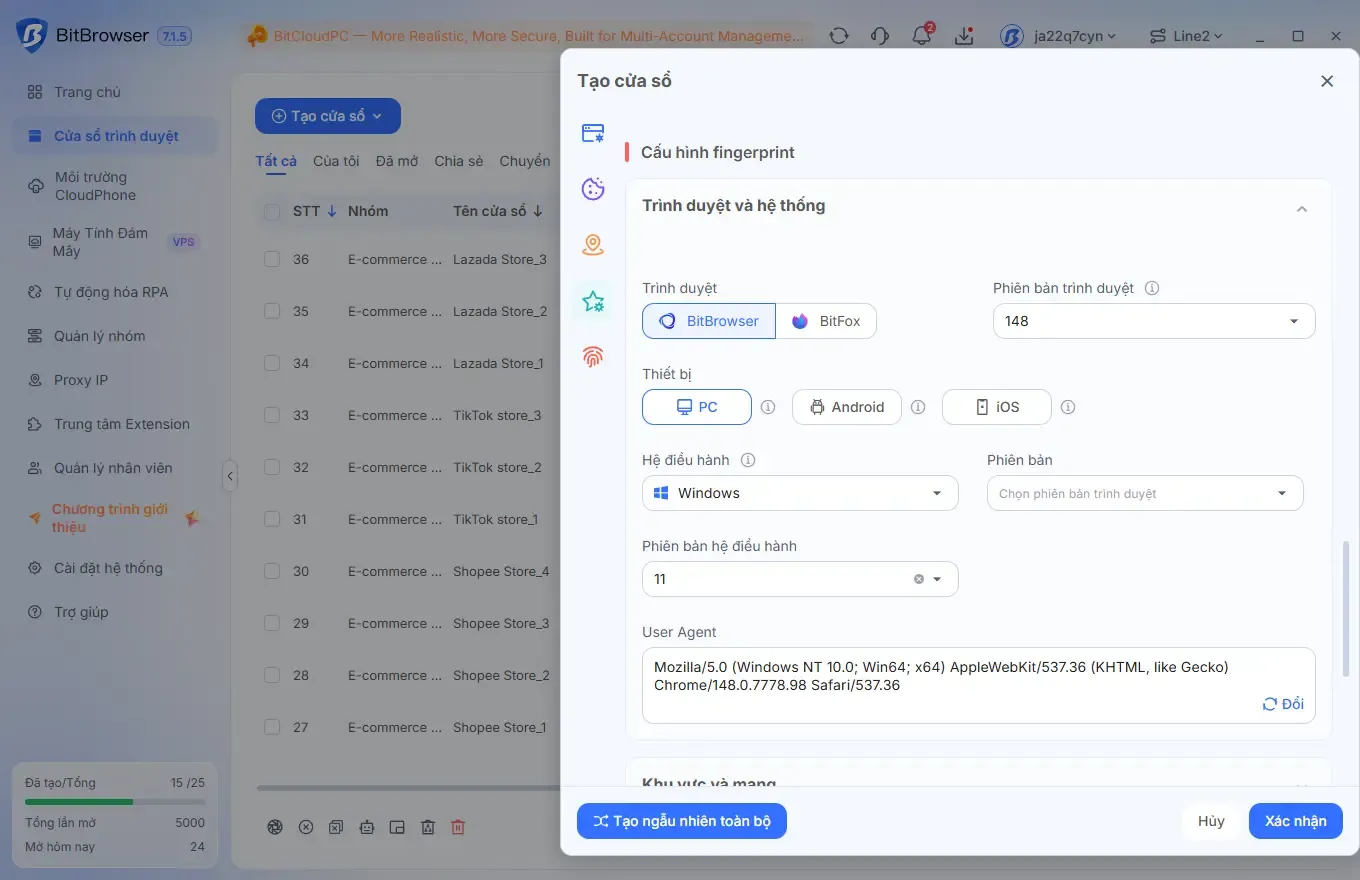Click the Xác nhận button
The width and height of the screenshot is (1360, 880).
pyautogui.click(x=1296, y=821)
